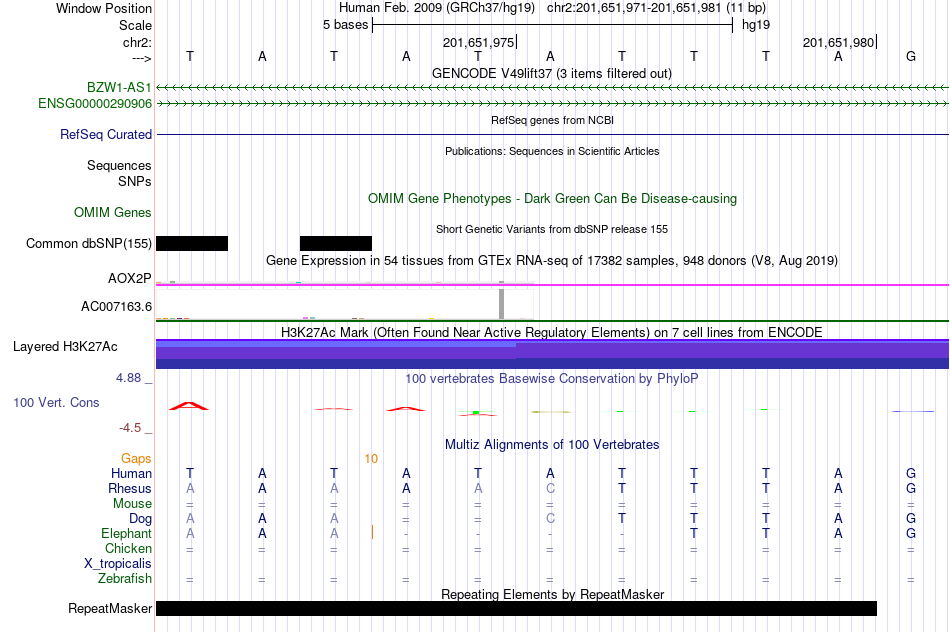Select the RefSeq Curated track label
This screenshot has width=950, height=632.
[106, 135]
